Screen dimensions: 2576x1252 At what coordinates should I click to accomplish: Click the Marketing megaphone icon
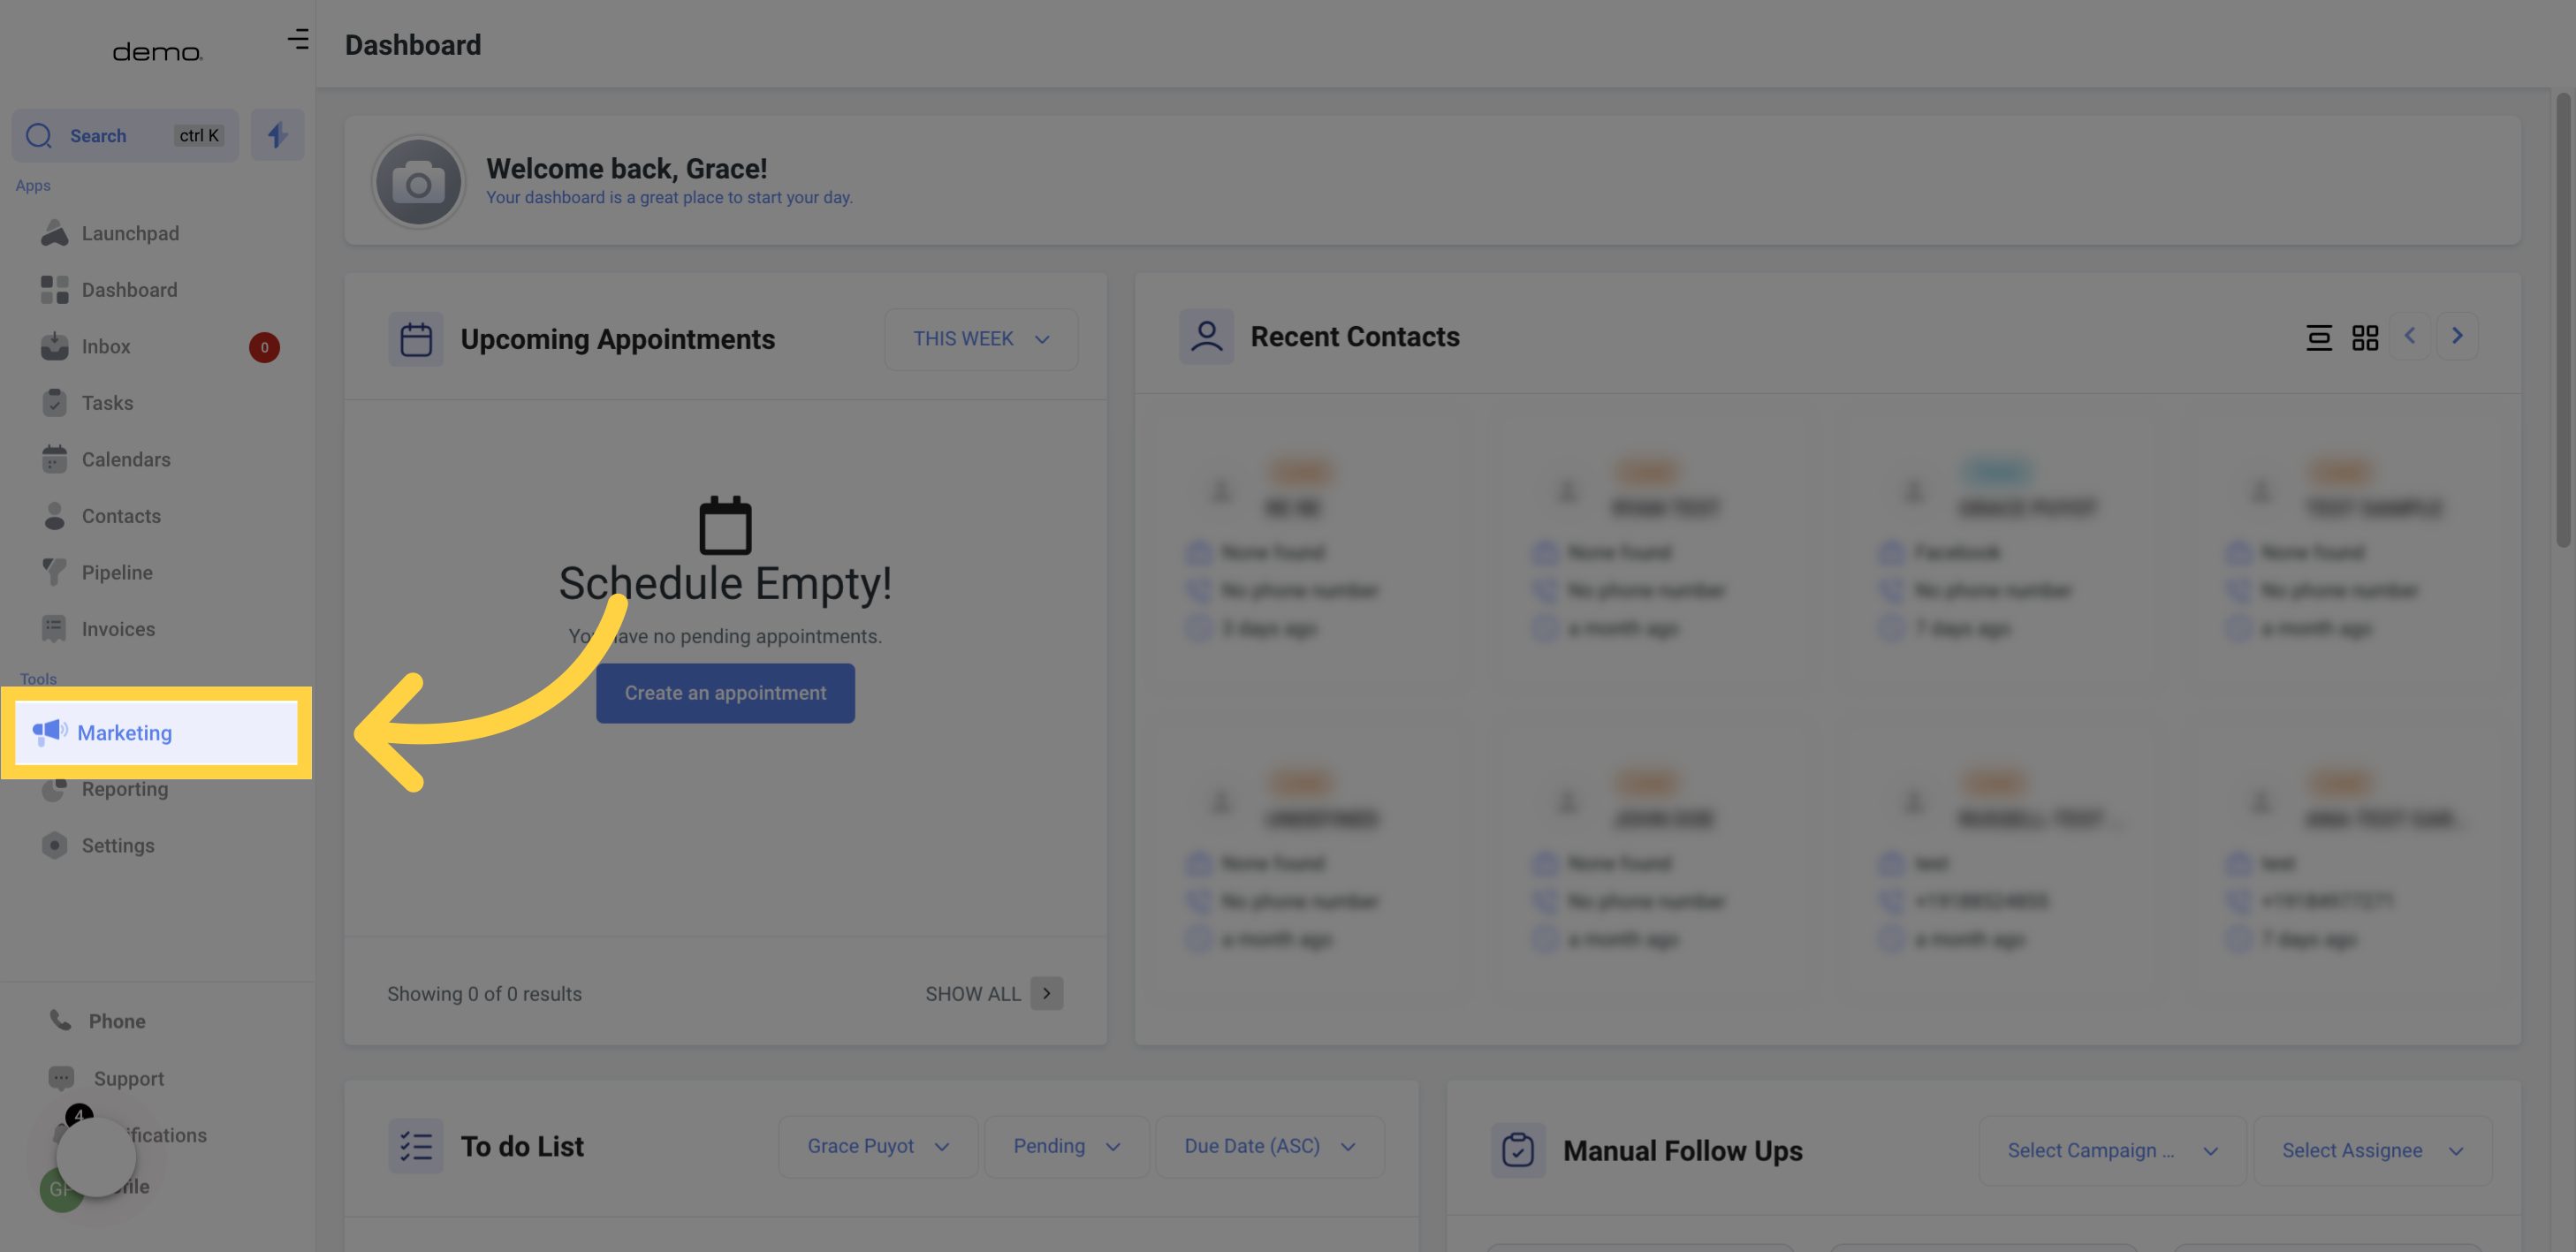[x=50, y=732]
